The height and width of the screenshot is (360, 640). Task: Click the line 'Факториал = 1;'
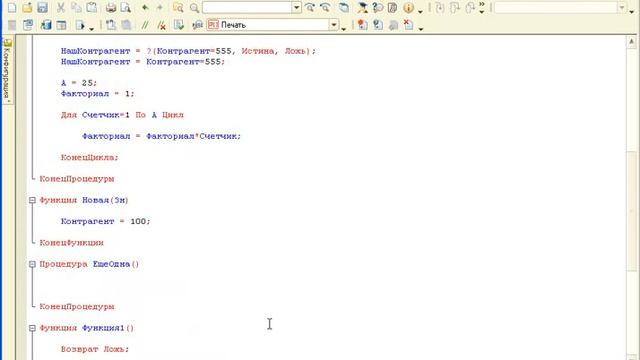98,94
